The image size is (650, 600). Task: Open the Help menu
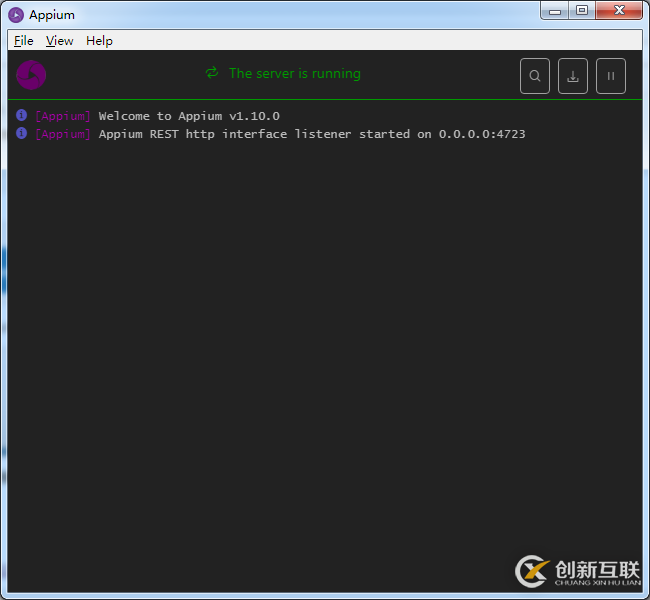[99, 41]
